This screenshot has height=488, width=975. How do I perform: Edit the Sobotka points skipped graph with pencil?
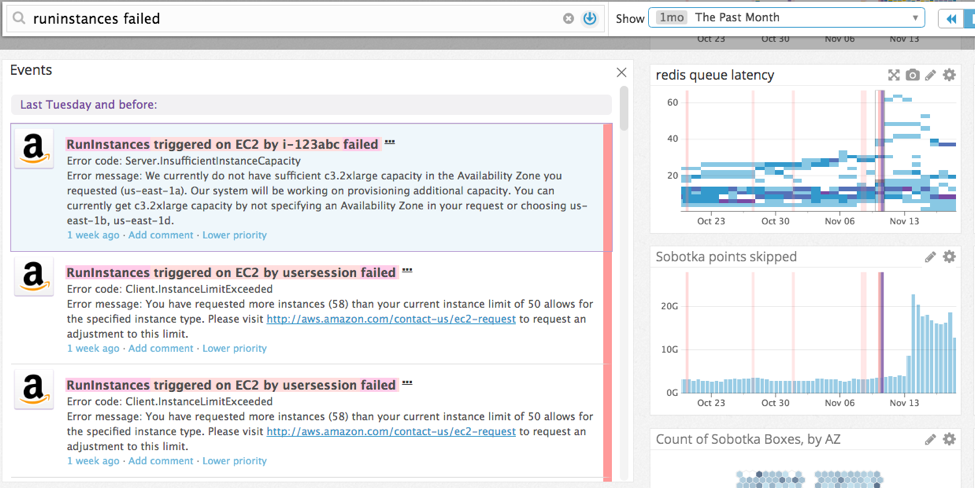[x=930, y=257]
